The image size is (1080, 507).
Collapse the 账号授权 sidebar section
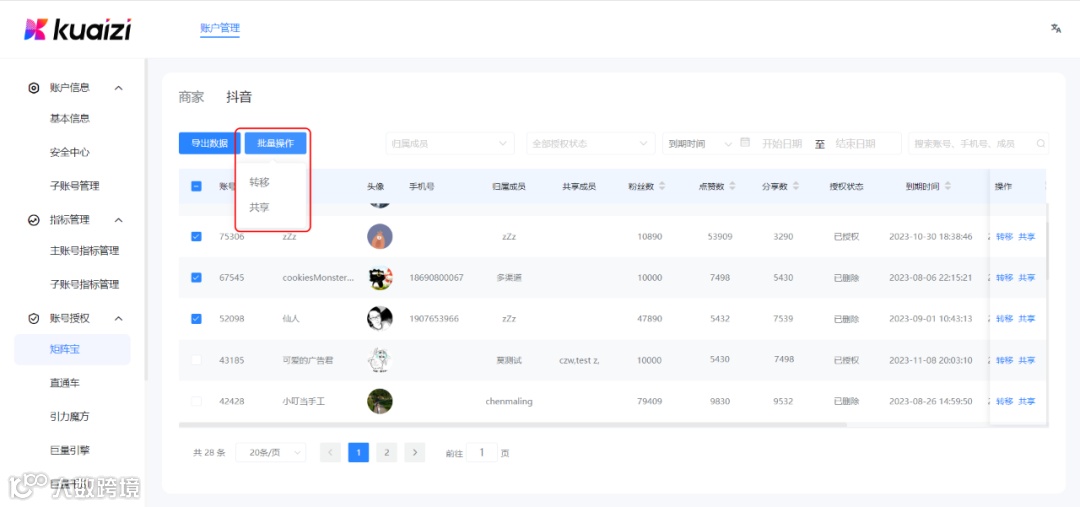point(118,319)
